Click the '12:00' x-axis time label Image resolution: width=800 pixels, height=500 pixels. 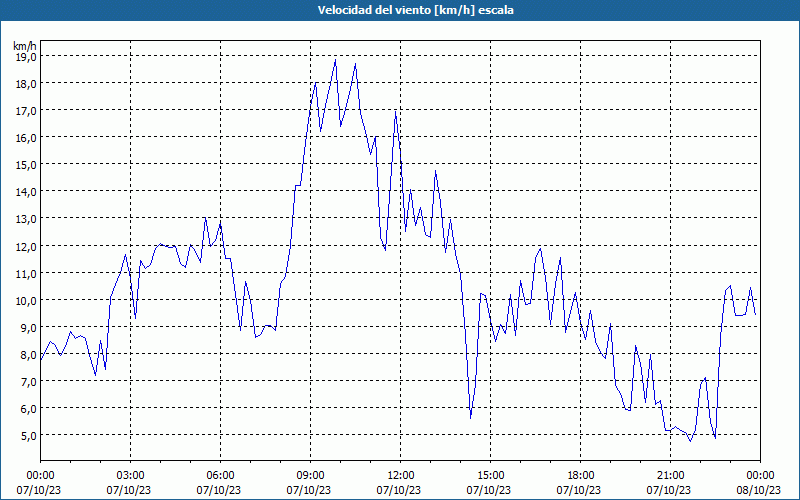point(401,476)
